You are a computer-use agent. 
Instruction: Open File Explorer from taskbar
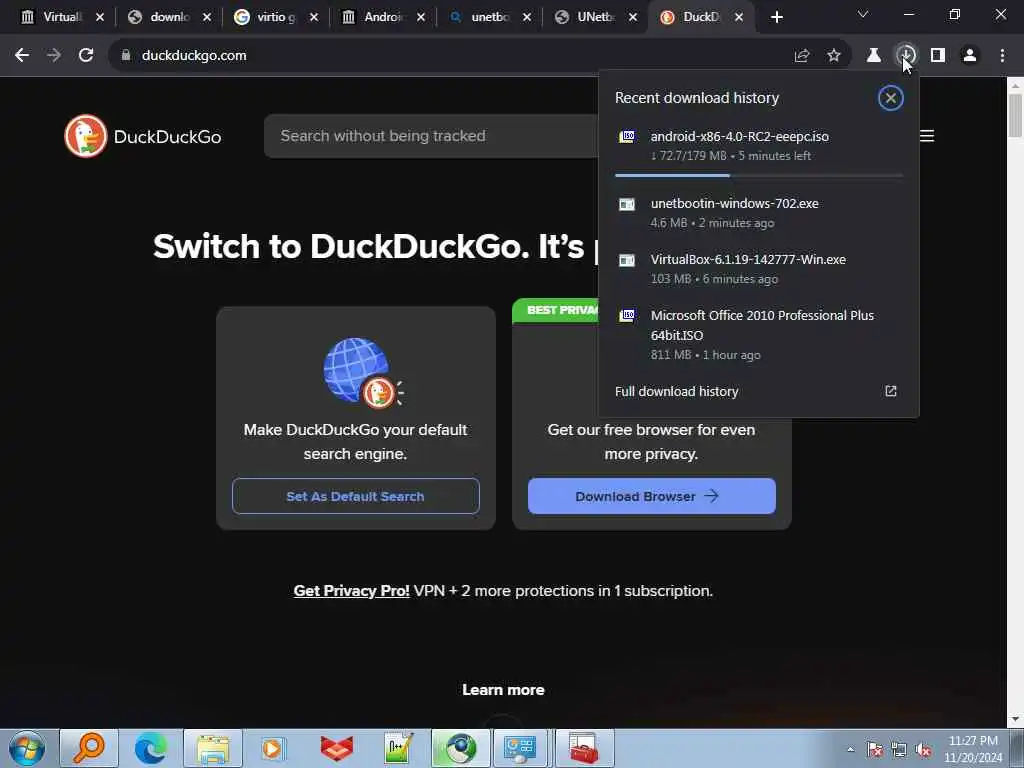click(213, 748)
